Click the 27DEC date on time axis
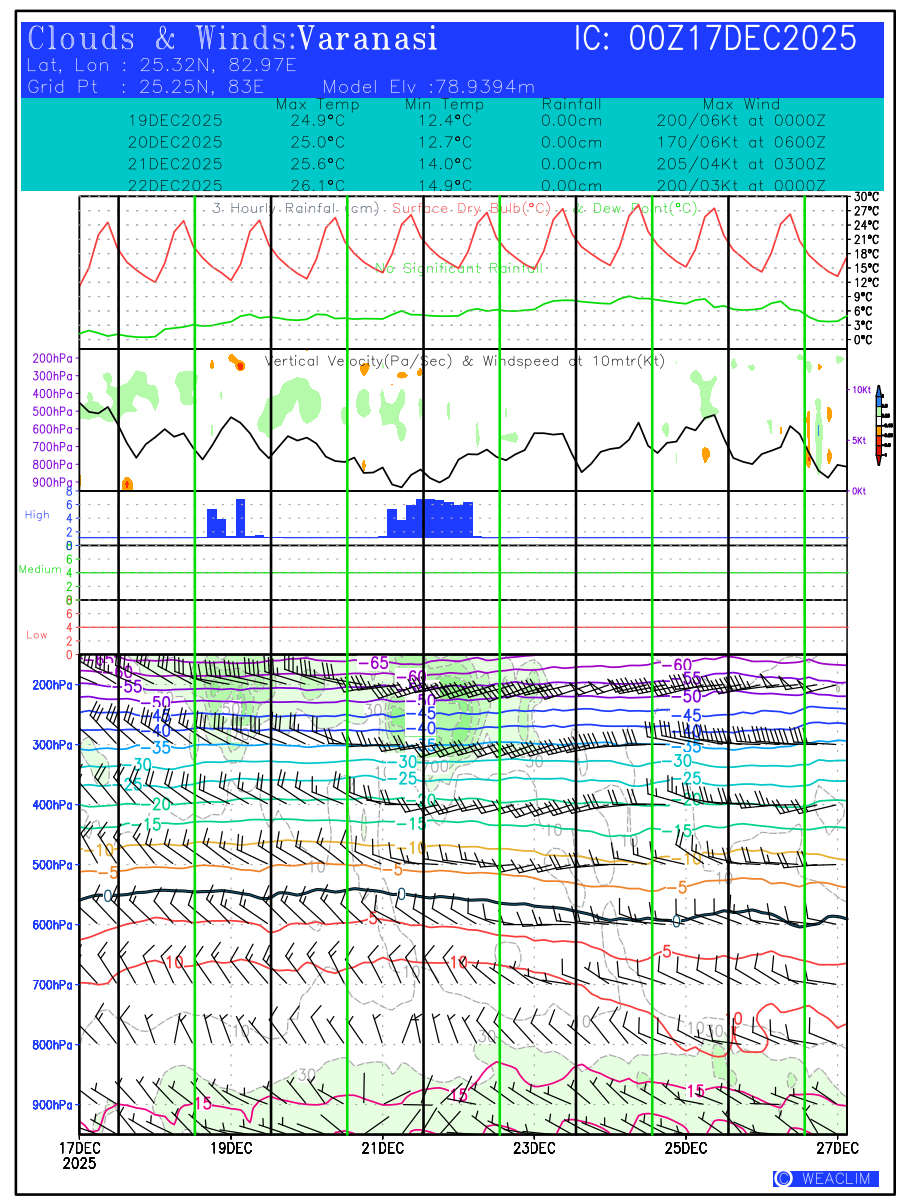The height and width of the screenshot is (1200, 900). [837, 1147]
